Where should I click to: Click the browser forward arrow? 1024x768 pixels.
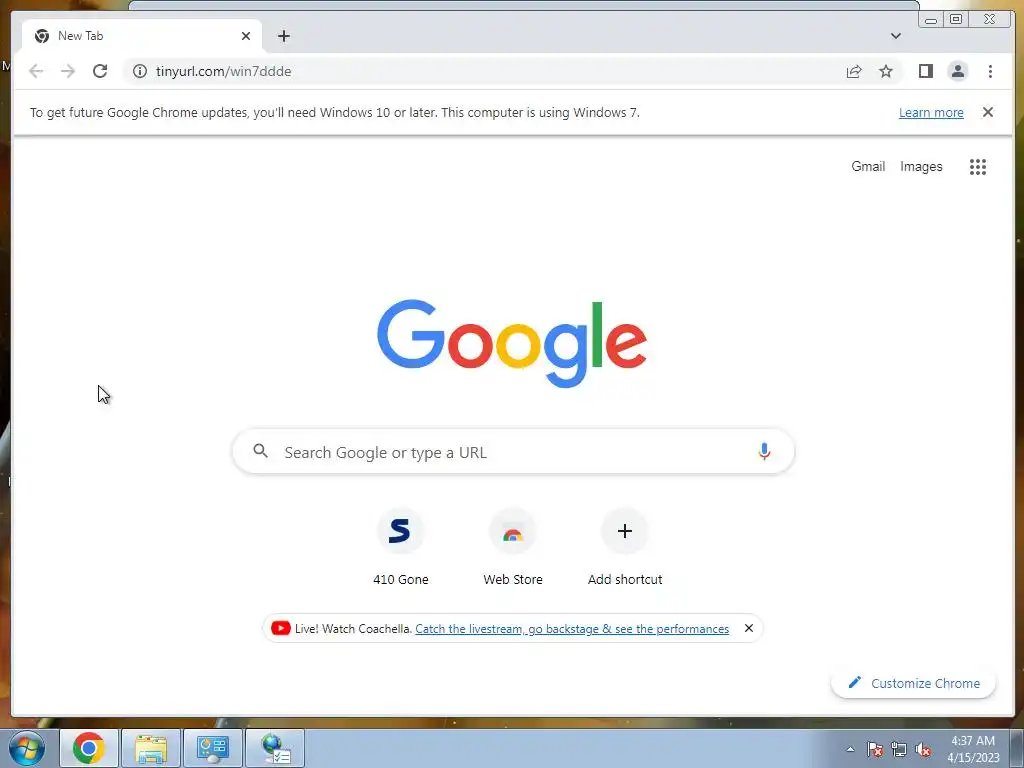pos(68,71)
